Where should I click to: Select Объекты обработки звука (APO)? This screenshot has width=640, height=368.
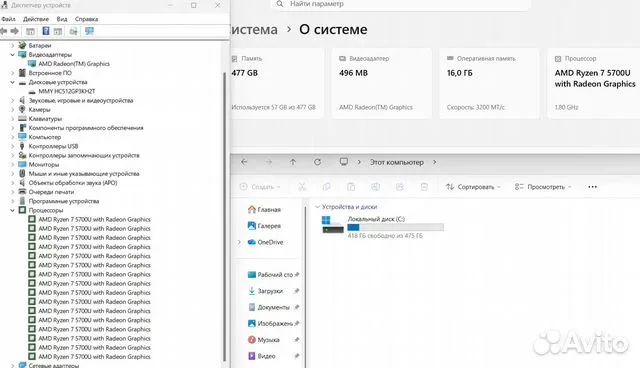[x=73, y=183]
